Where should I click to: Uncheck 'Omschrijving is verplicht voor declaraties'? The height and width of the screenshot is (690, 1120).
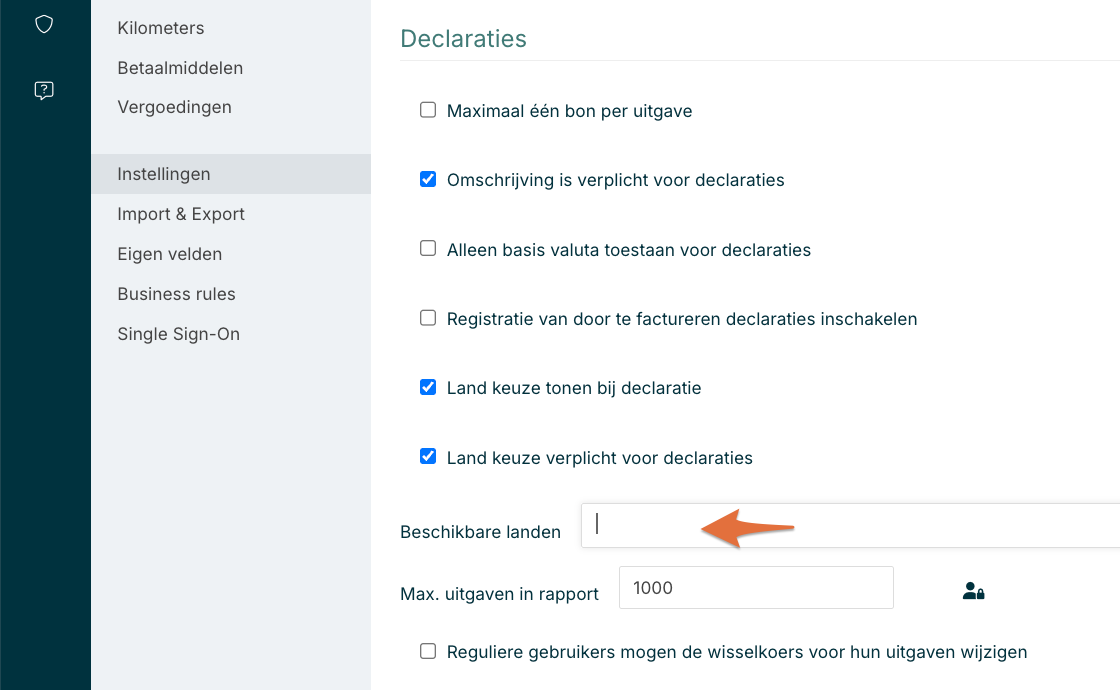coord(428,180)
